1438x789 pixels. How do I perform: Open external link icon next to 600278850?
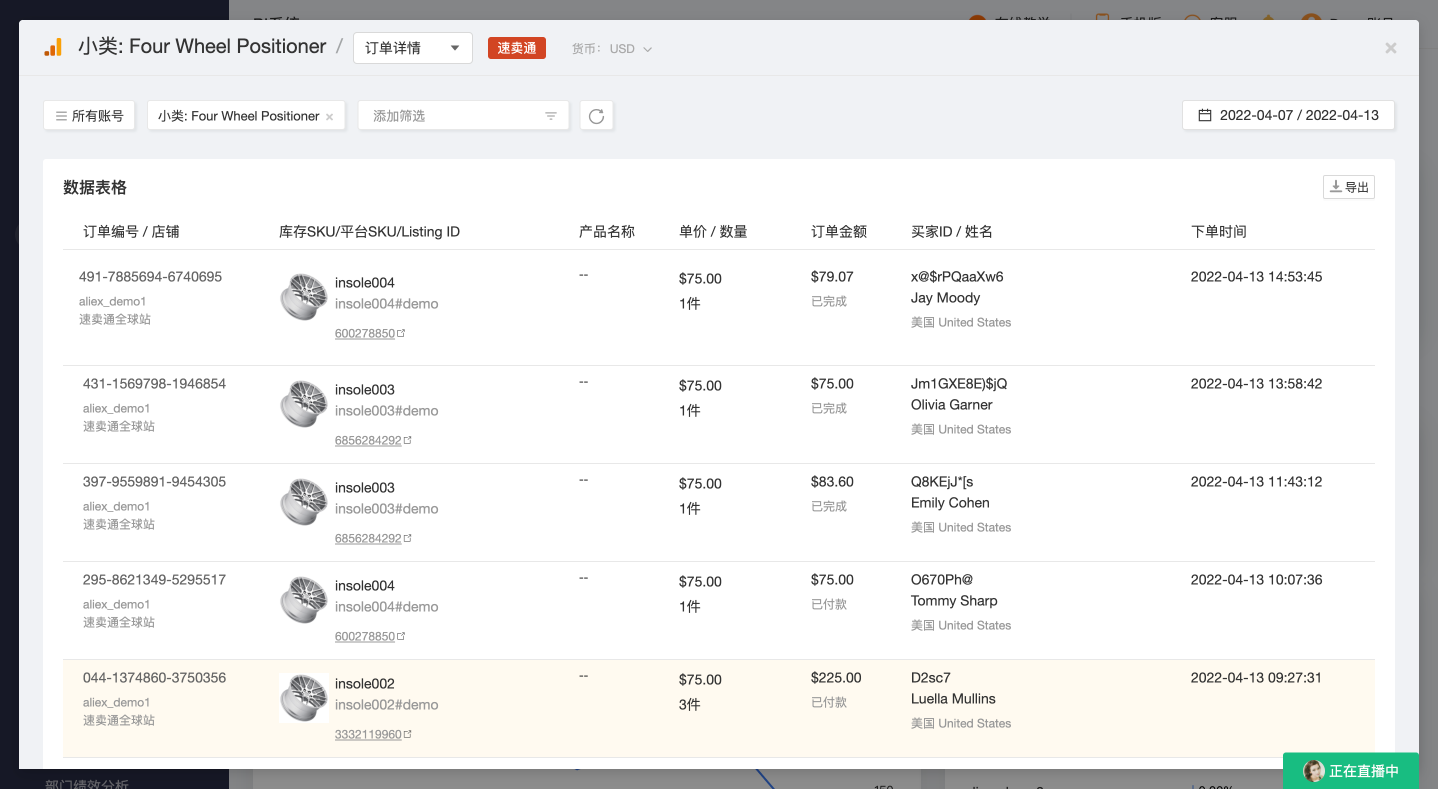tap(402, 334)
